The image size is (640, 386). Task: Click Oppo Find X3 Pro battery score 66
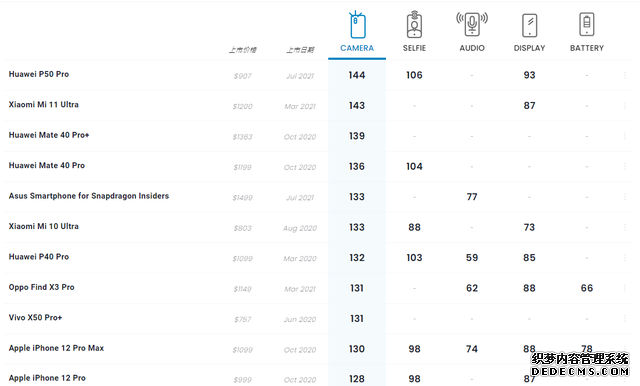587,288
